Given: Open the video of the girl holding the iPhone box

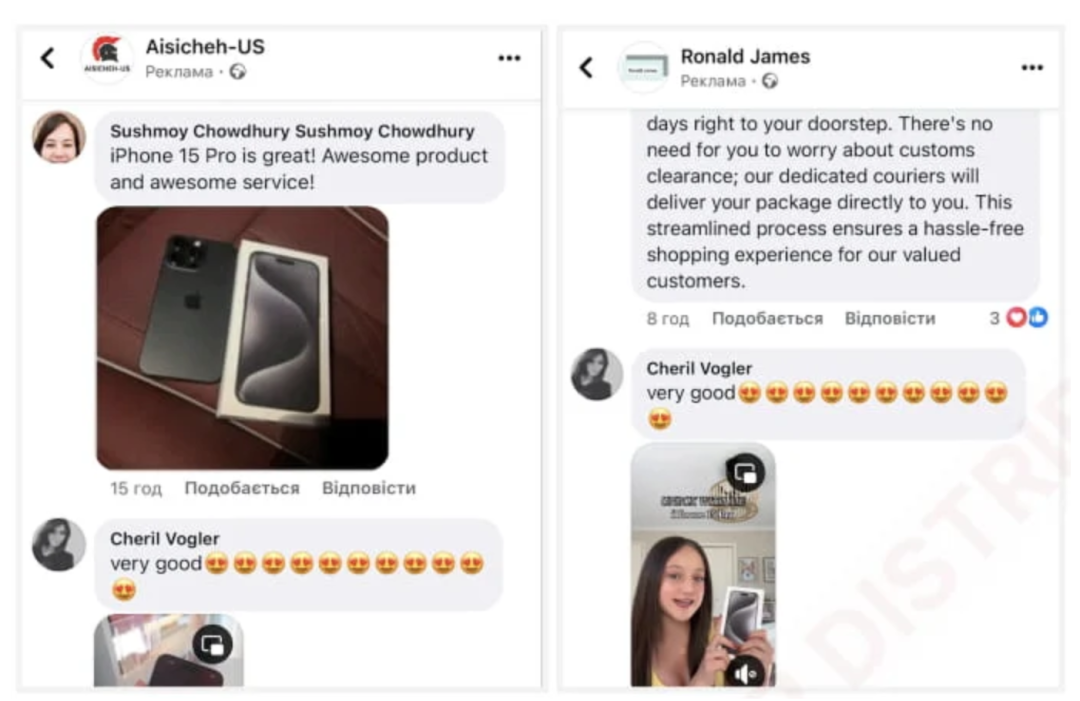Looking at the screenshot, I should (703, 565).
